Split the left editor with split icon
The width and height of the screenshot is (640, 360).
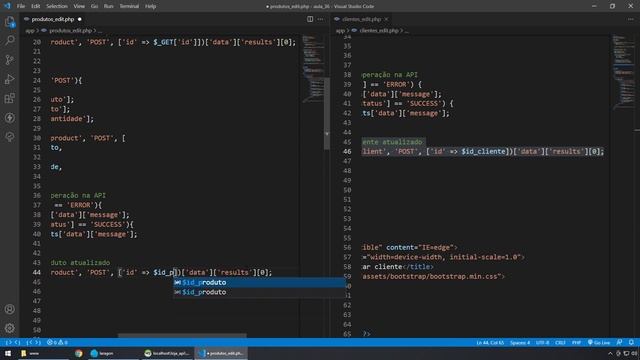click(x=310, y=19)
